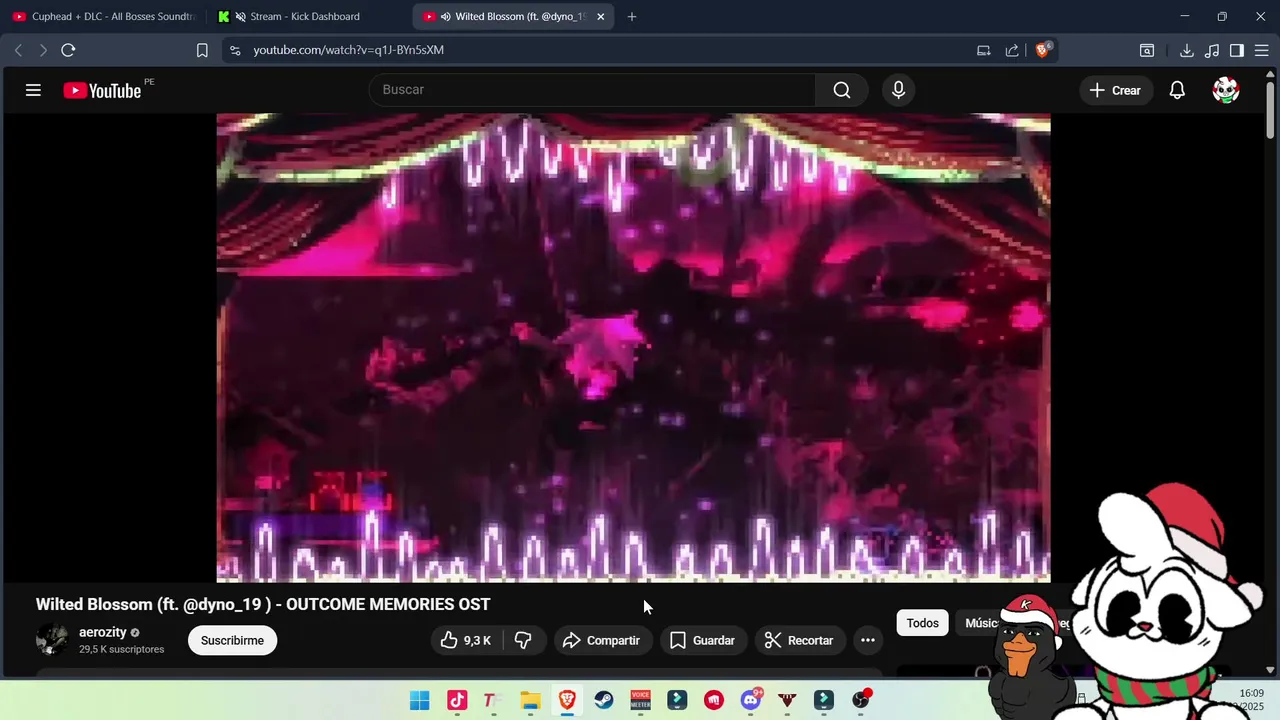
Task: Select the Todos filter chip
Action: point(922,623)
